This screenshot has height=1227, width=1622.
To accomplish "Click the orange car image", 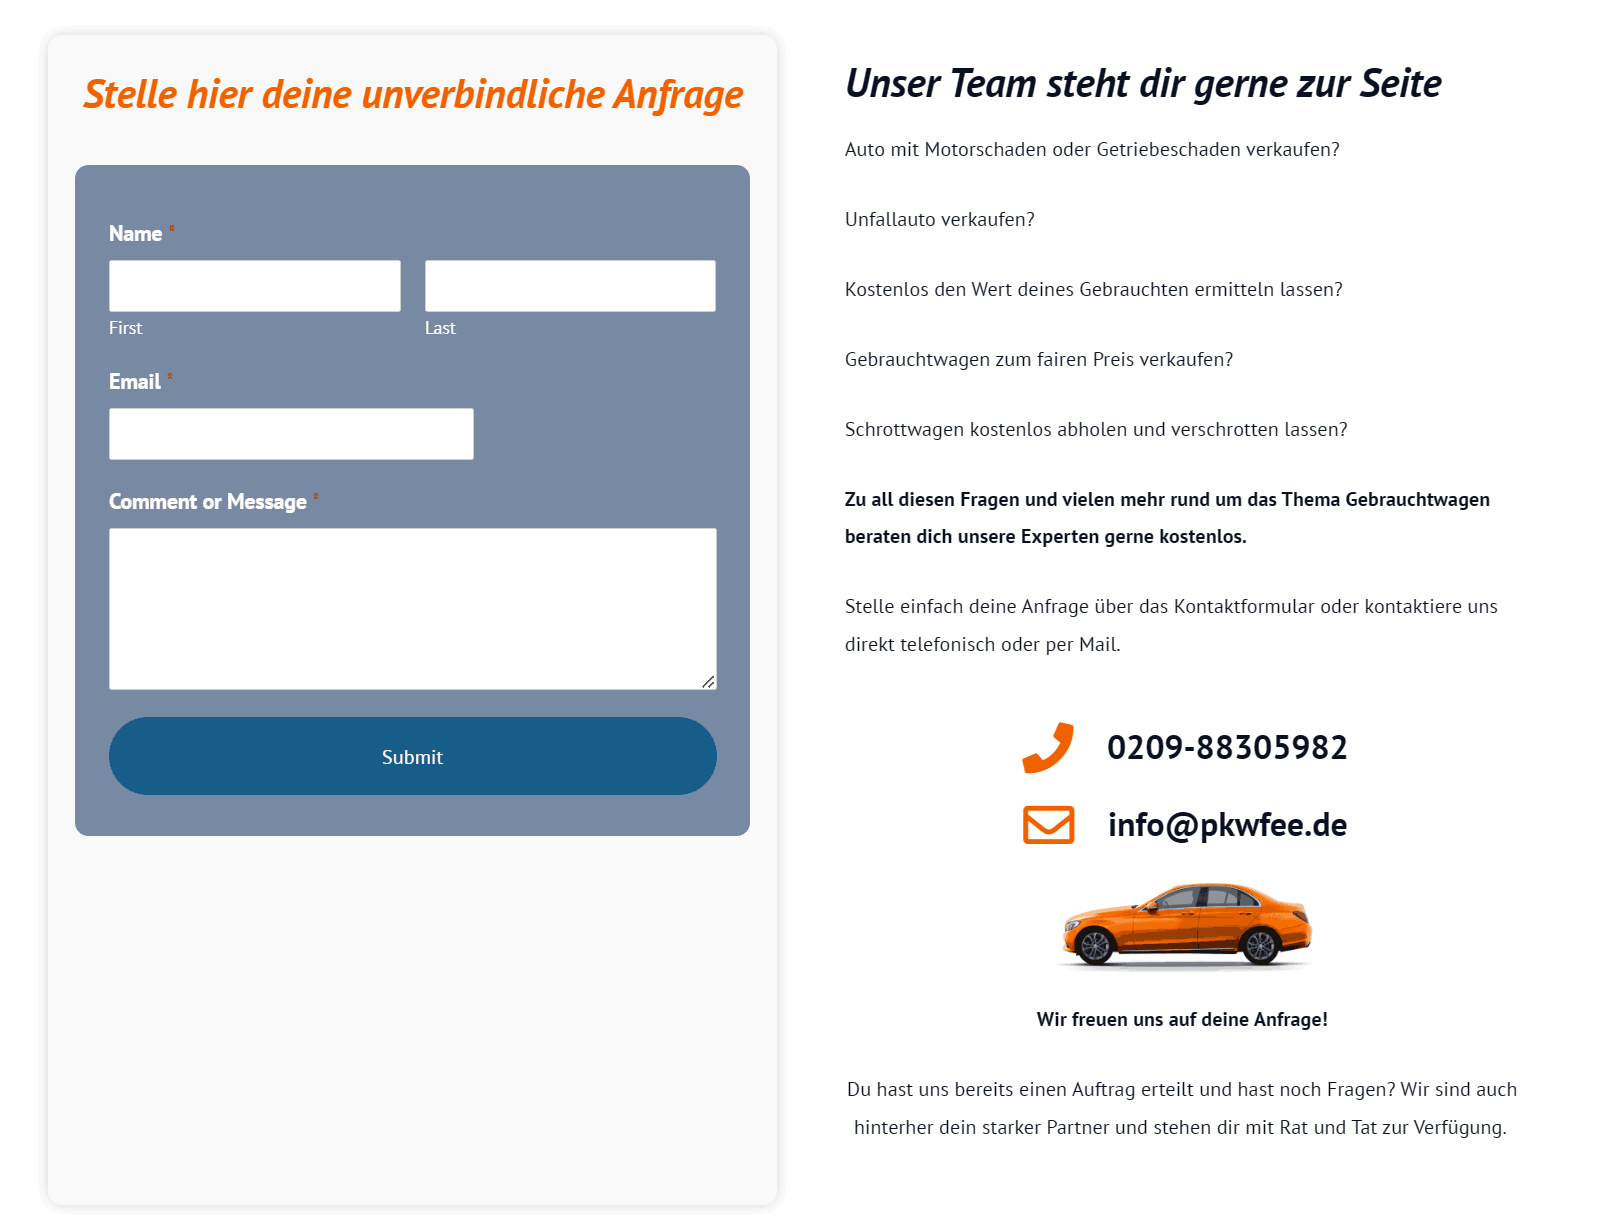I will pyautogui.click(x=1185, y=925).
